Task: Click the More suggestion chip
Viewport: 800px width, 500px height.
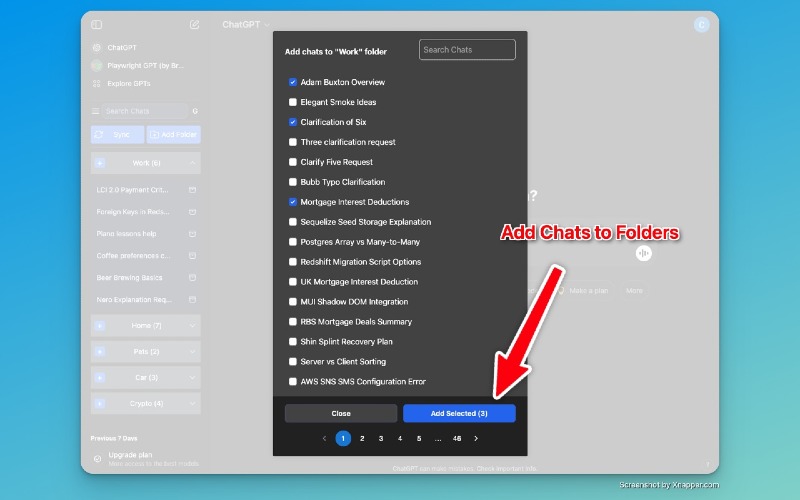Action: [634, 291]
